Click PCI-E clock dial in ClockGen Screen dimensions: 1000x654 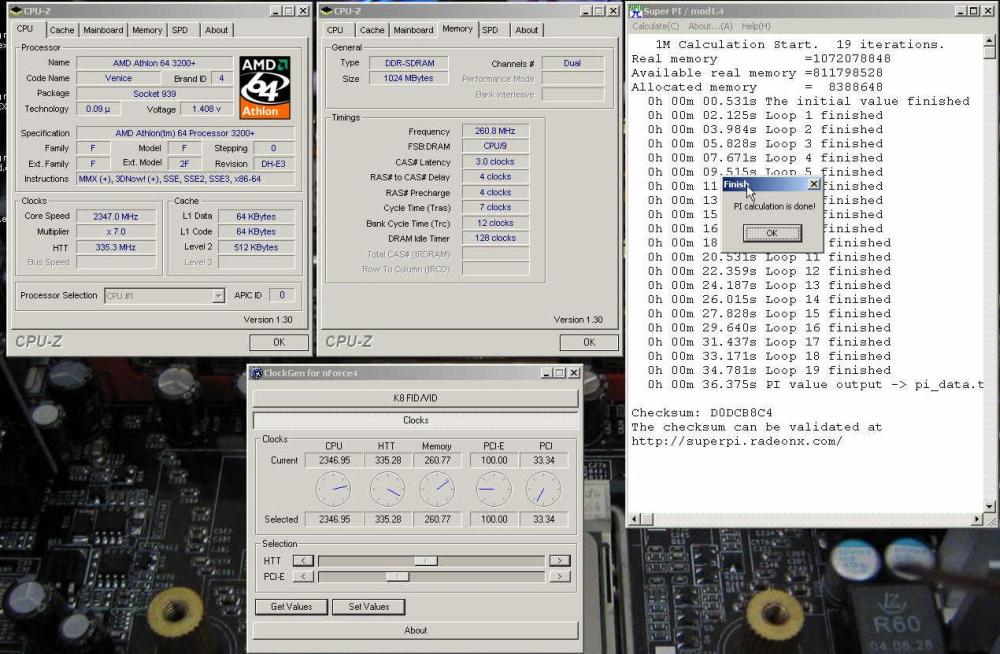point(494,489)
